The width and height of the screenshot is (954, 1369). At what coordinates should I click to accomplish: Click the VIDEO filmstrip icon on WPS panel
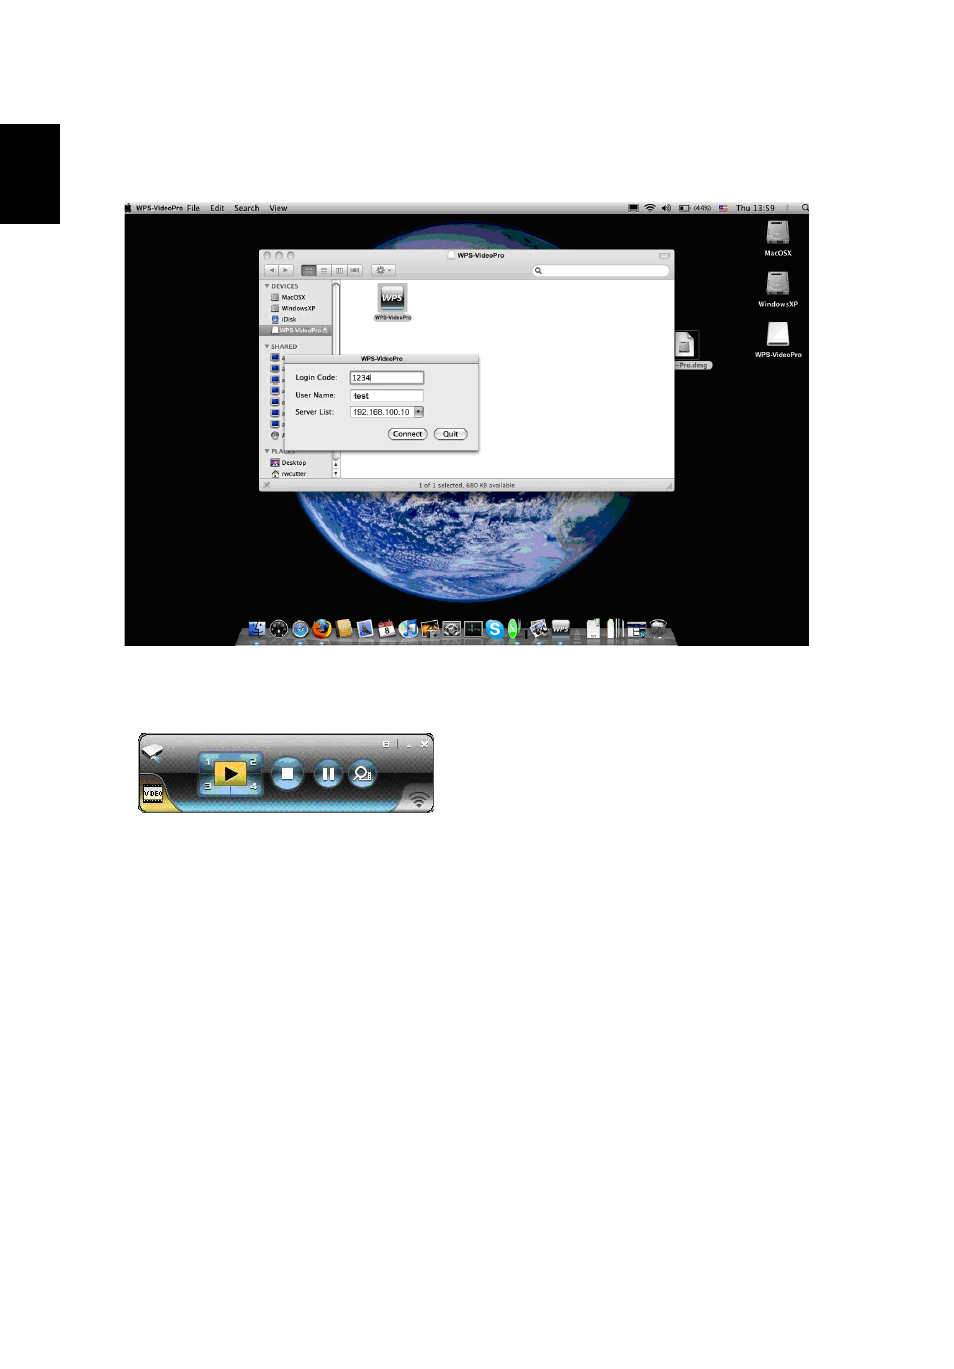point(153,794)
